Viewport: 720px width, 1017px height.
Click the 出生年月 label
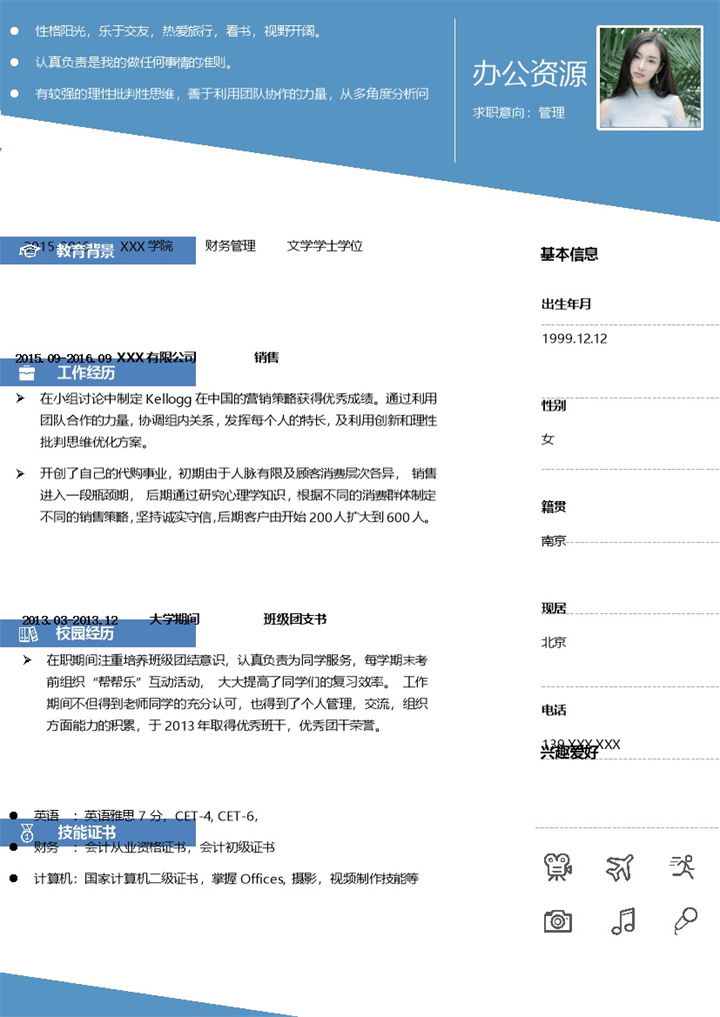pyautogui.click(x=566, y=304)
